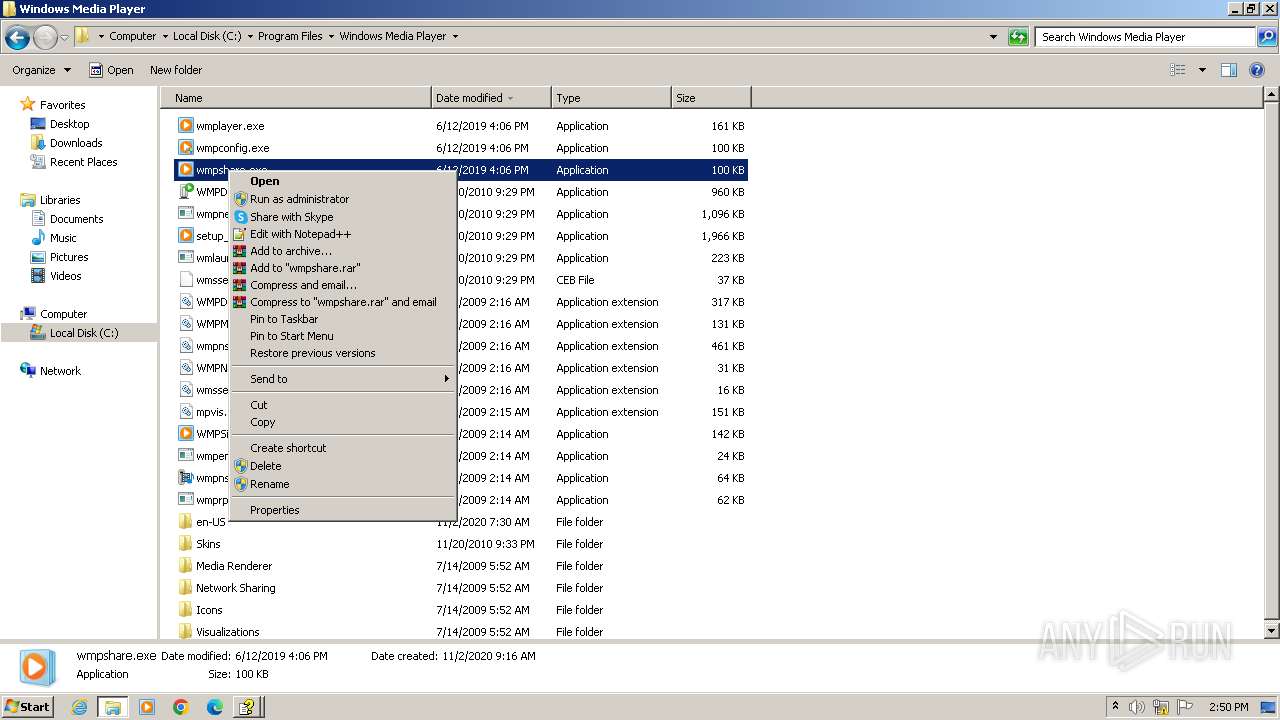Open Windows Media Player taskbar icon
Image resolution: width=1280 pixels, height=720 pixels.
[147, 707]
